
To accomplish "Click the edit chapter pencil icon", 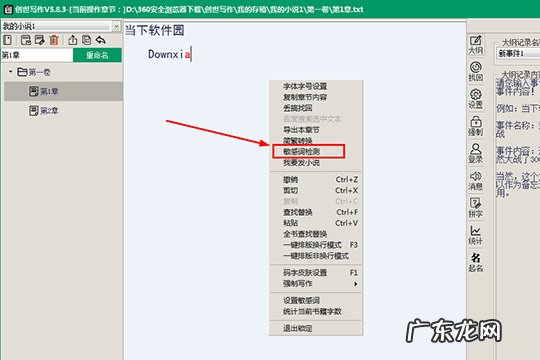I will click(40, 40).
